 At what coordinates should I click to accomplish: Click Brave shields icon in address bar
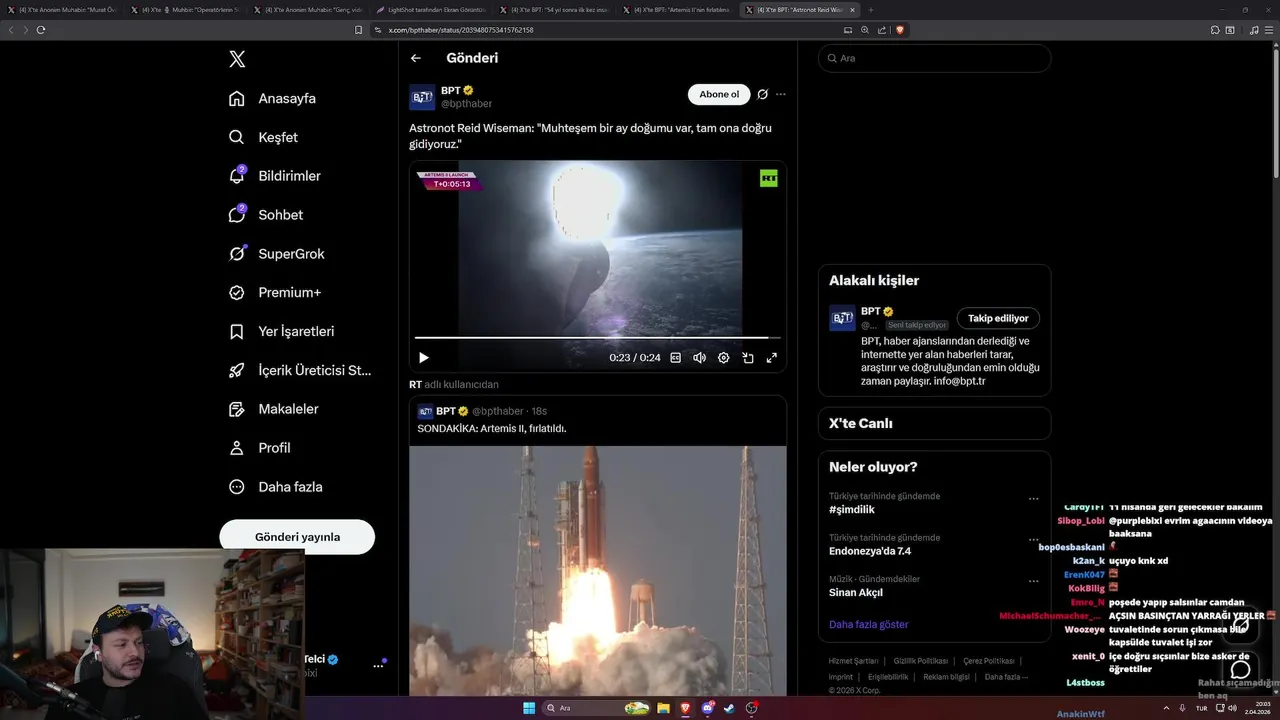pyautogui.click(x=900, y=30)
